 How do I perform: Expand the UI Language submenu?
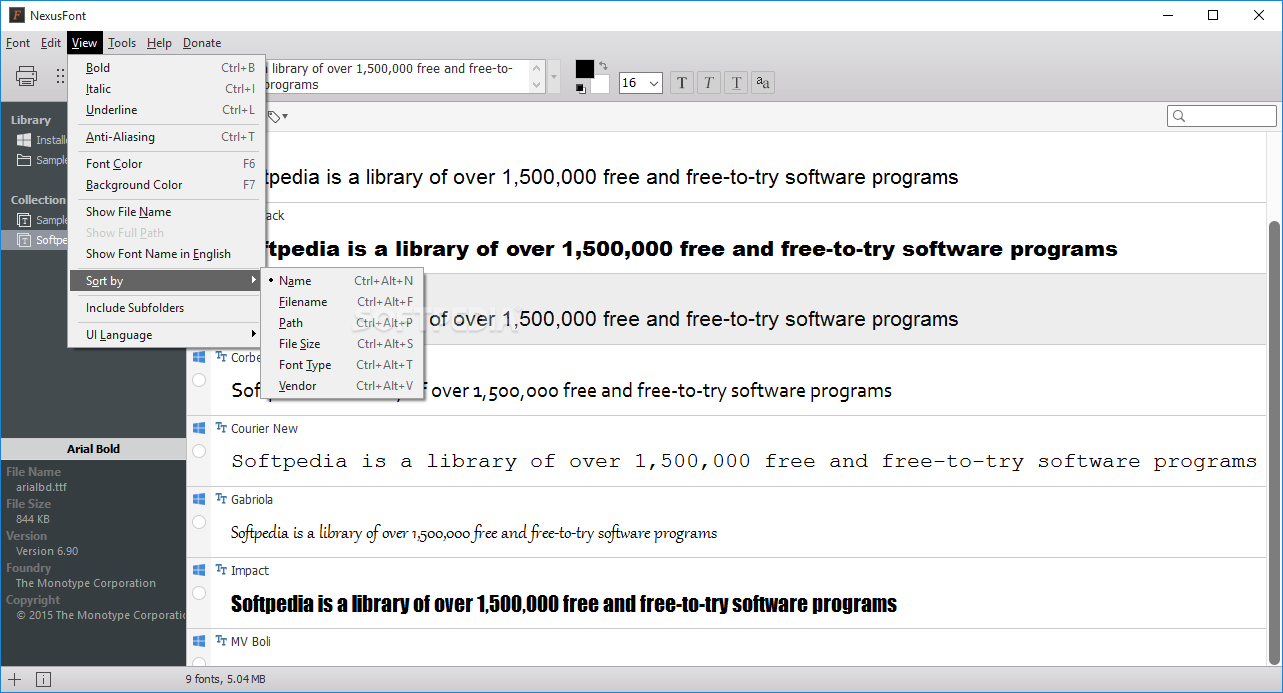(167, 335)
